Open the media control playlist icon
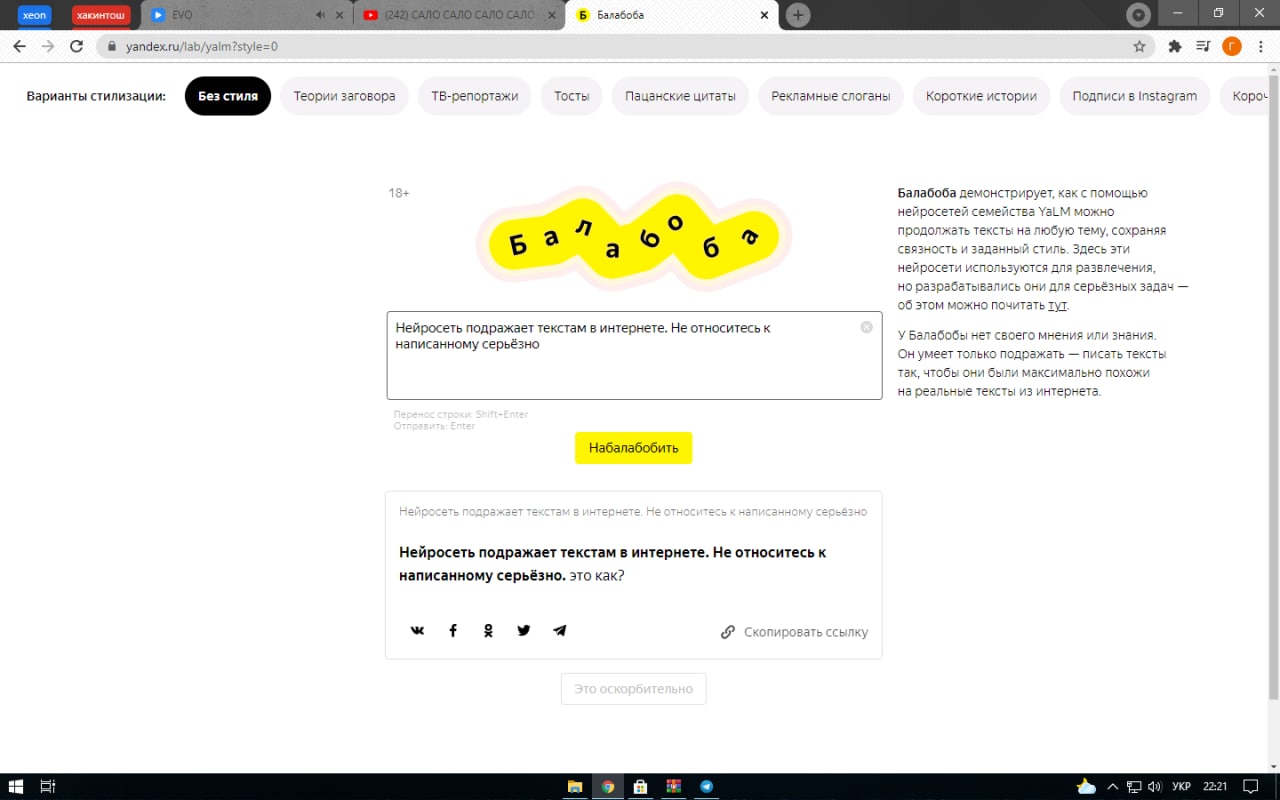This screenshot has width=1280, height=800. click(x=1203, y=46)
